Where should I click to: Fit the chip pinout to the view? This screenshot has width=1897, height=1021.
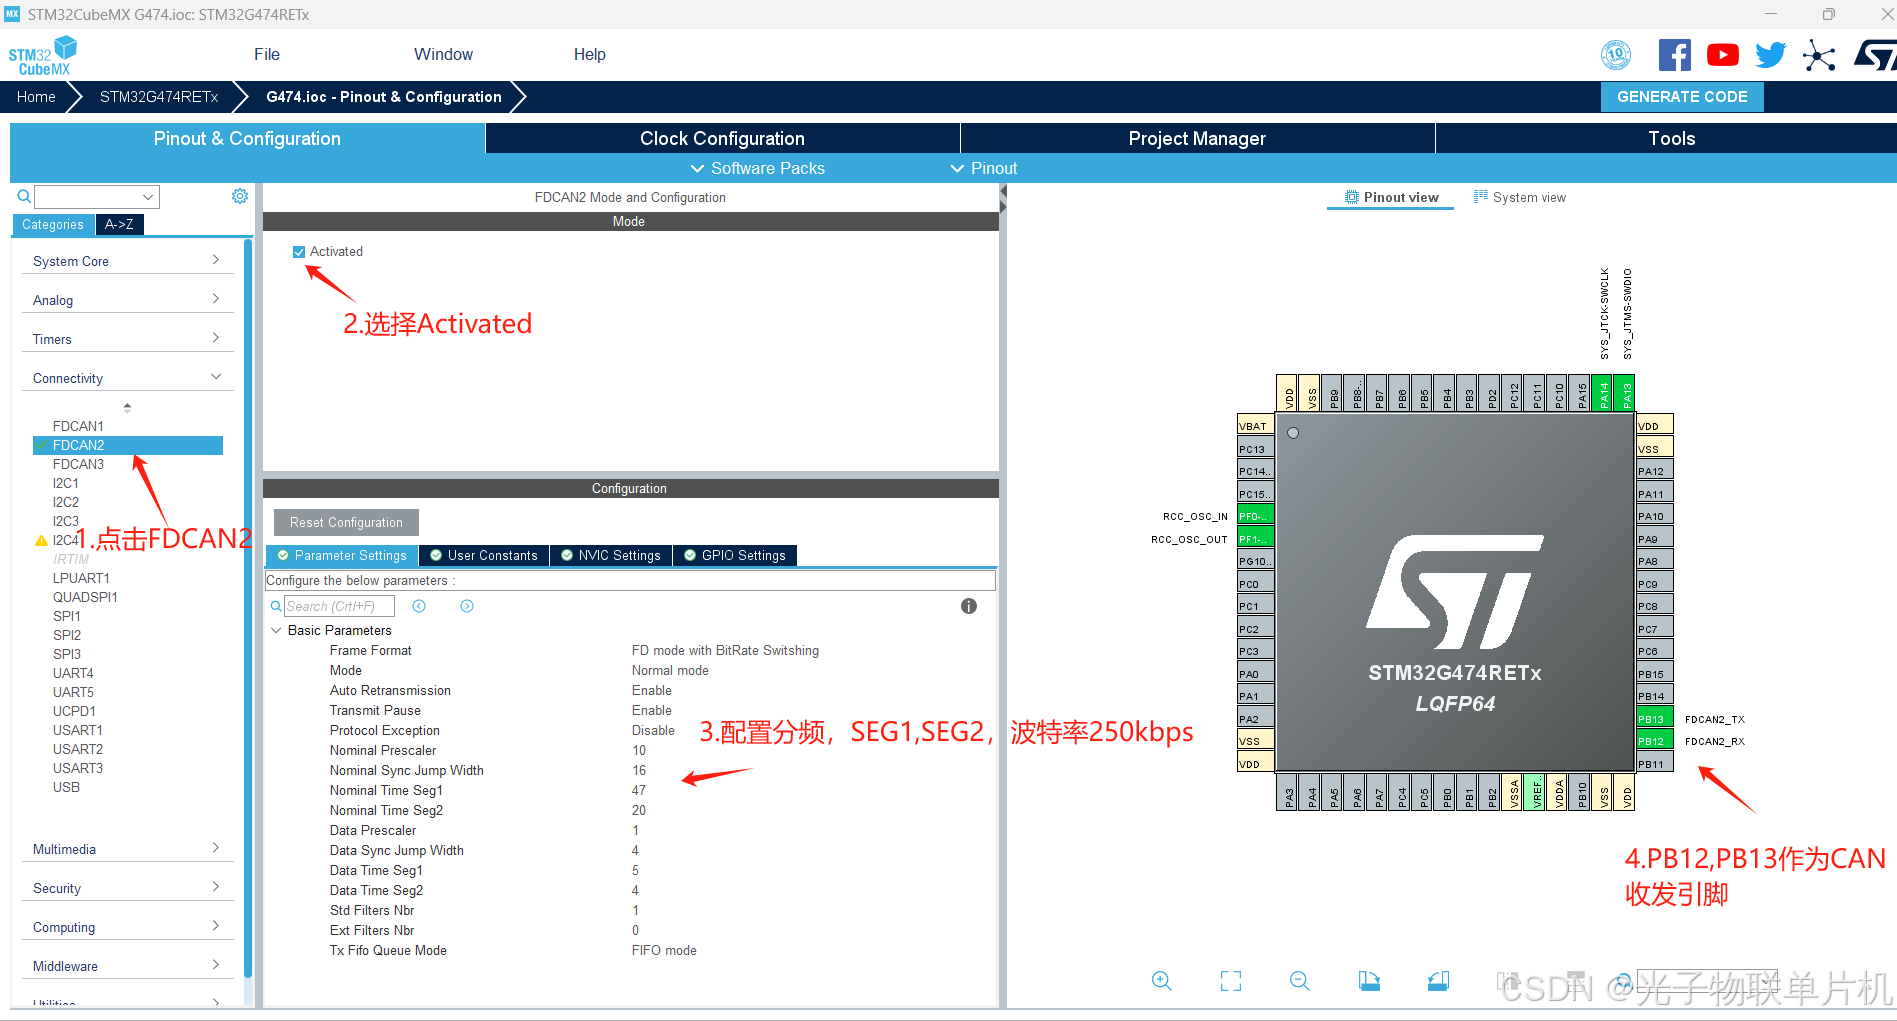[1231, 981]
